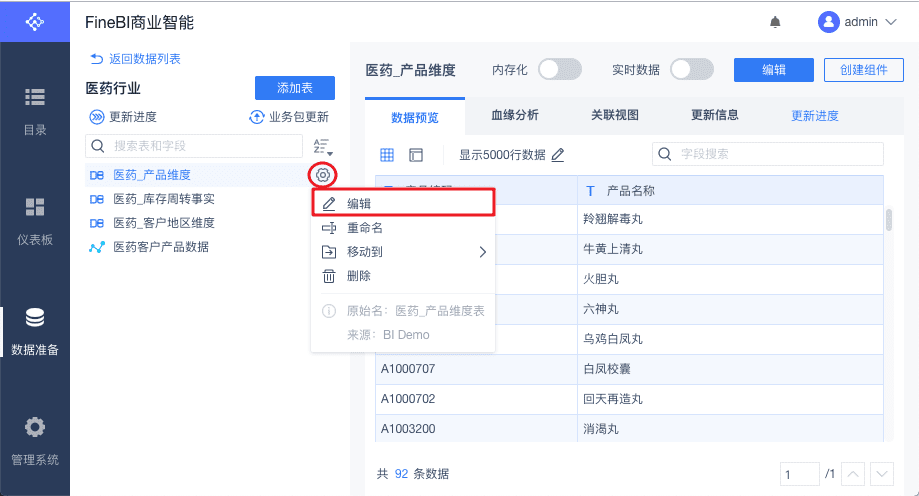Screen dimensions: 919x496
Task: Click the 添加表 button
Action: click(x=294, y=88)
